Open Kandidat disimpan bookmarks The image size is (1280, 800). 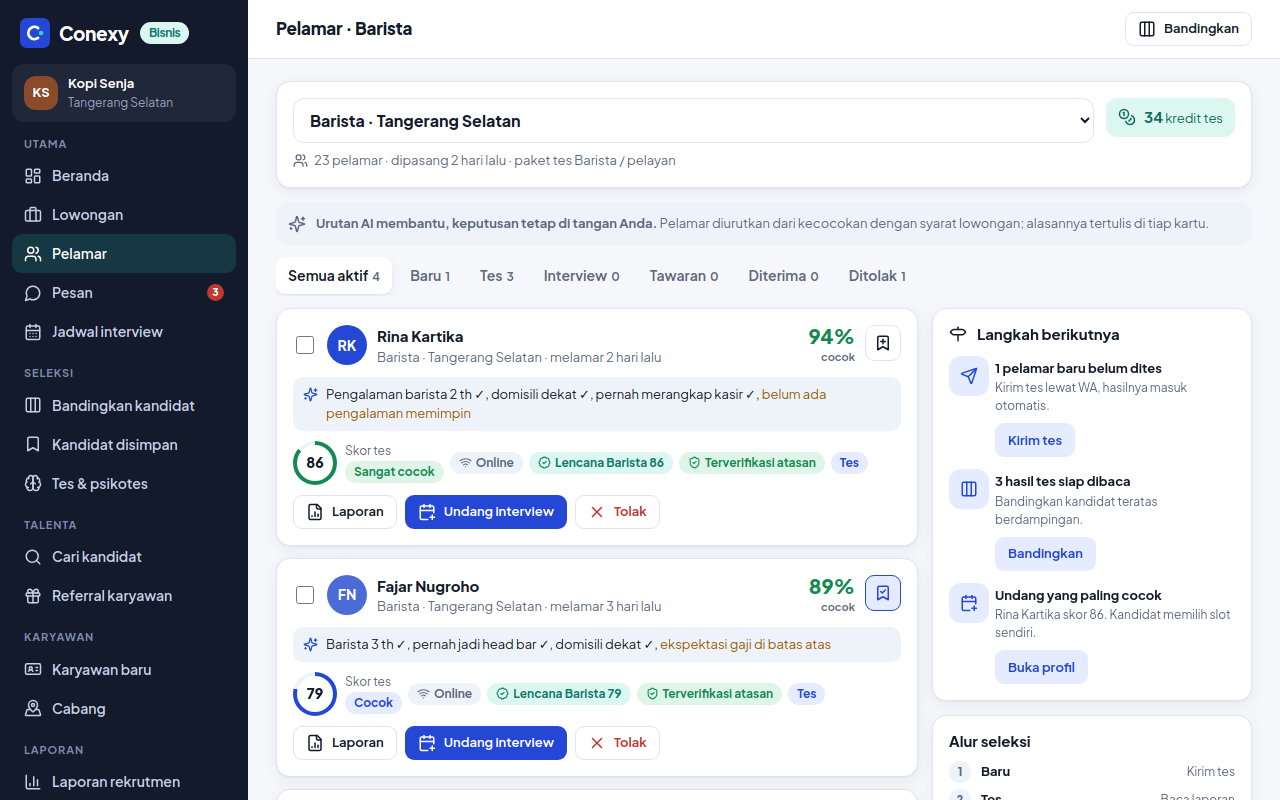point(124,445)
